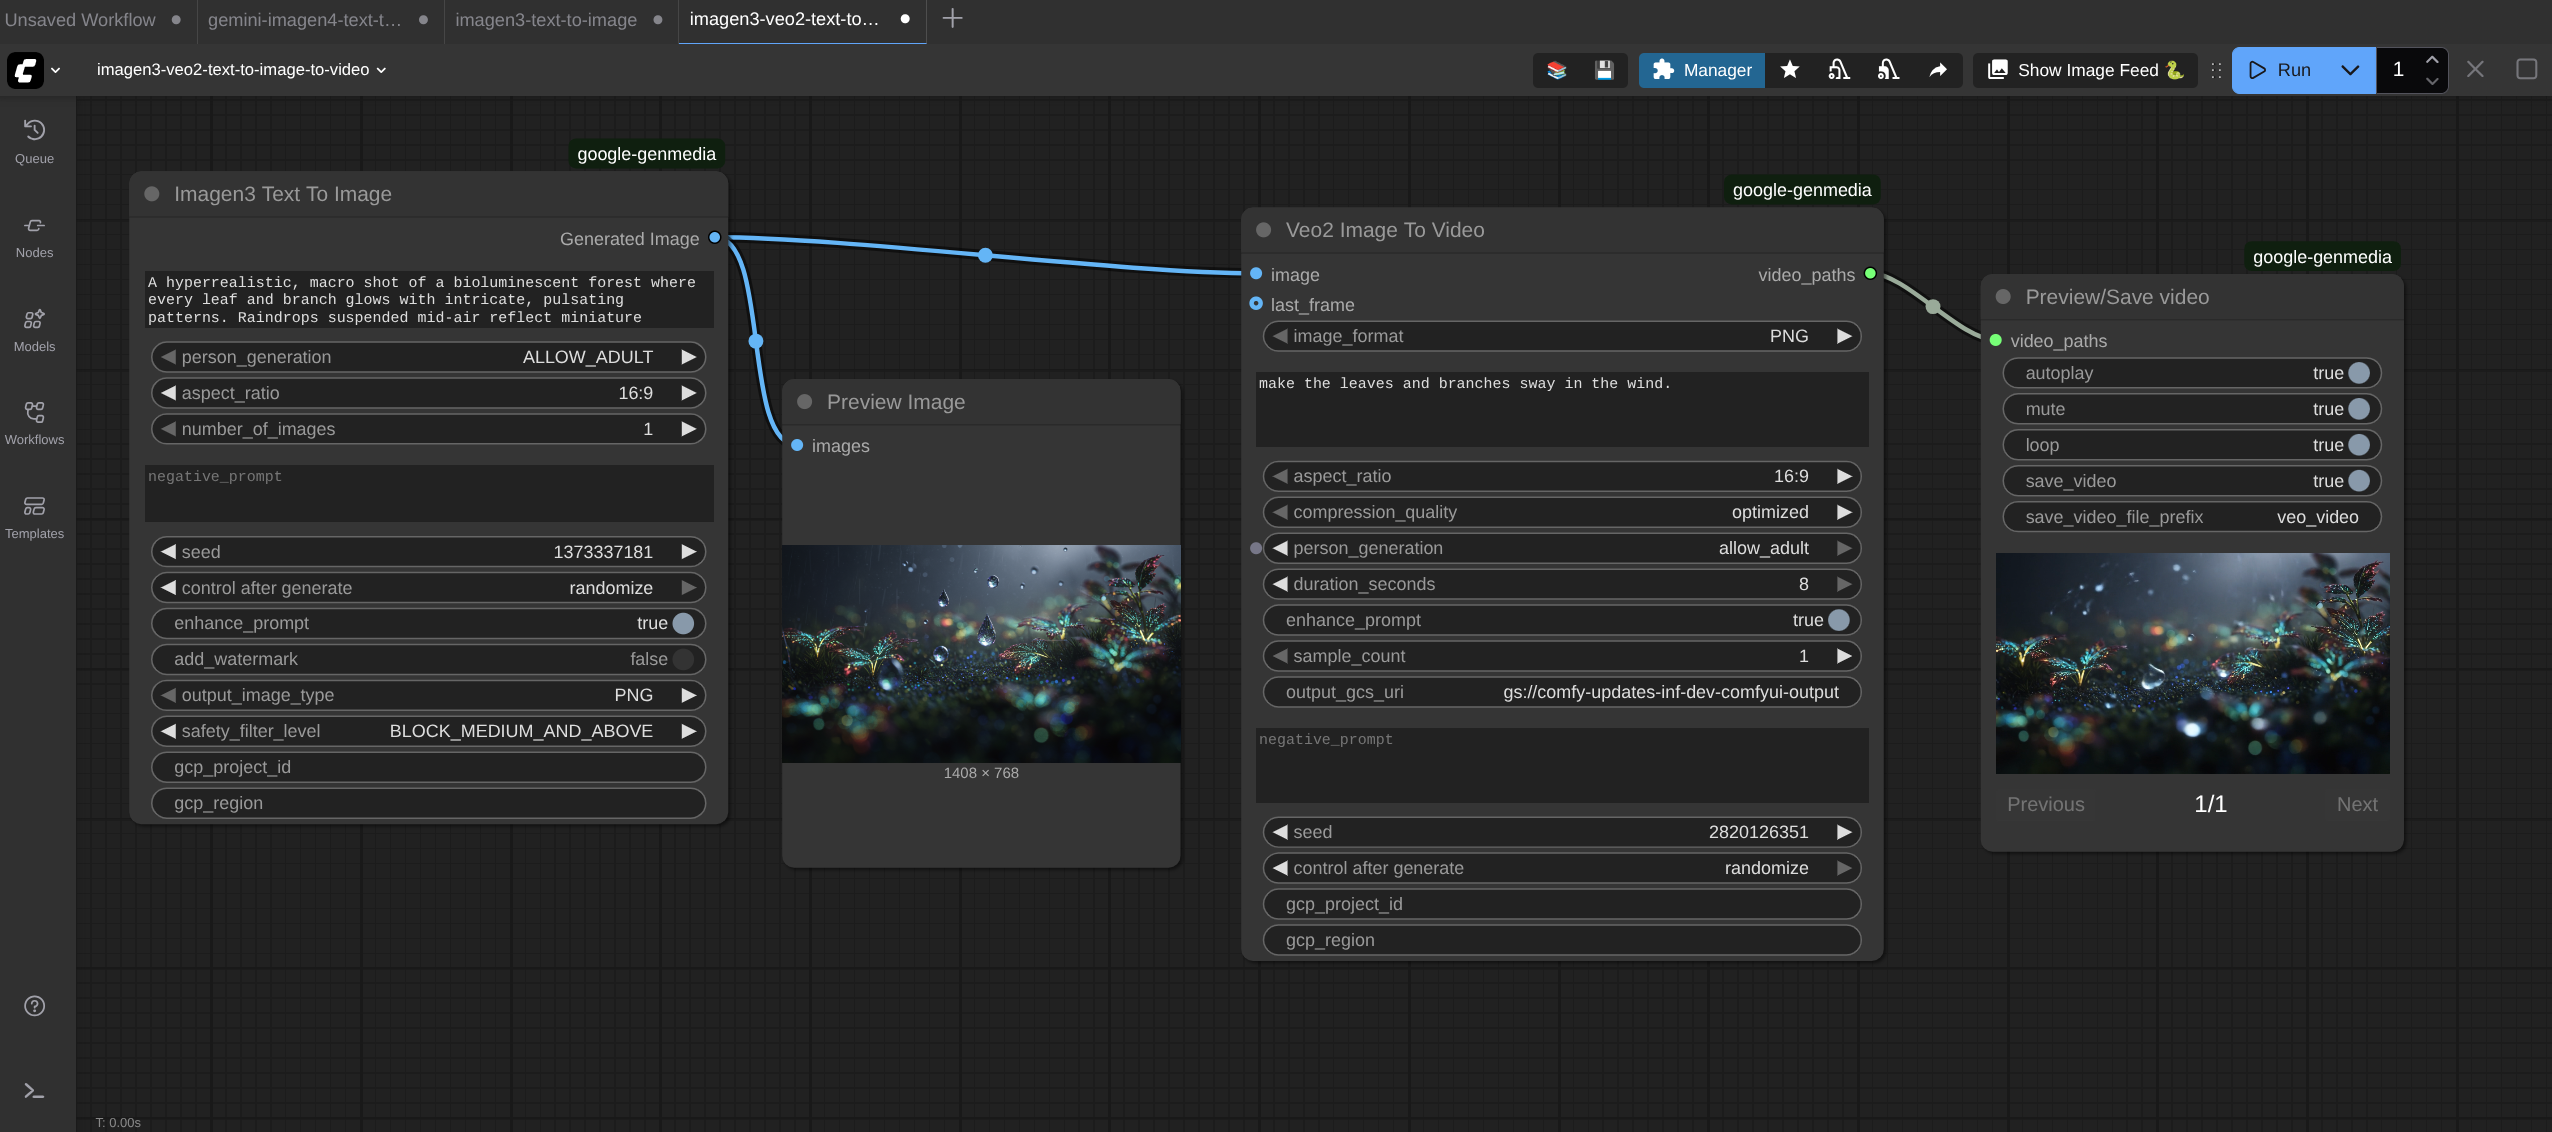Click Imagen3 prompt text area

point(429,299)
